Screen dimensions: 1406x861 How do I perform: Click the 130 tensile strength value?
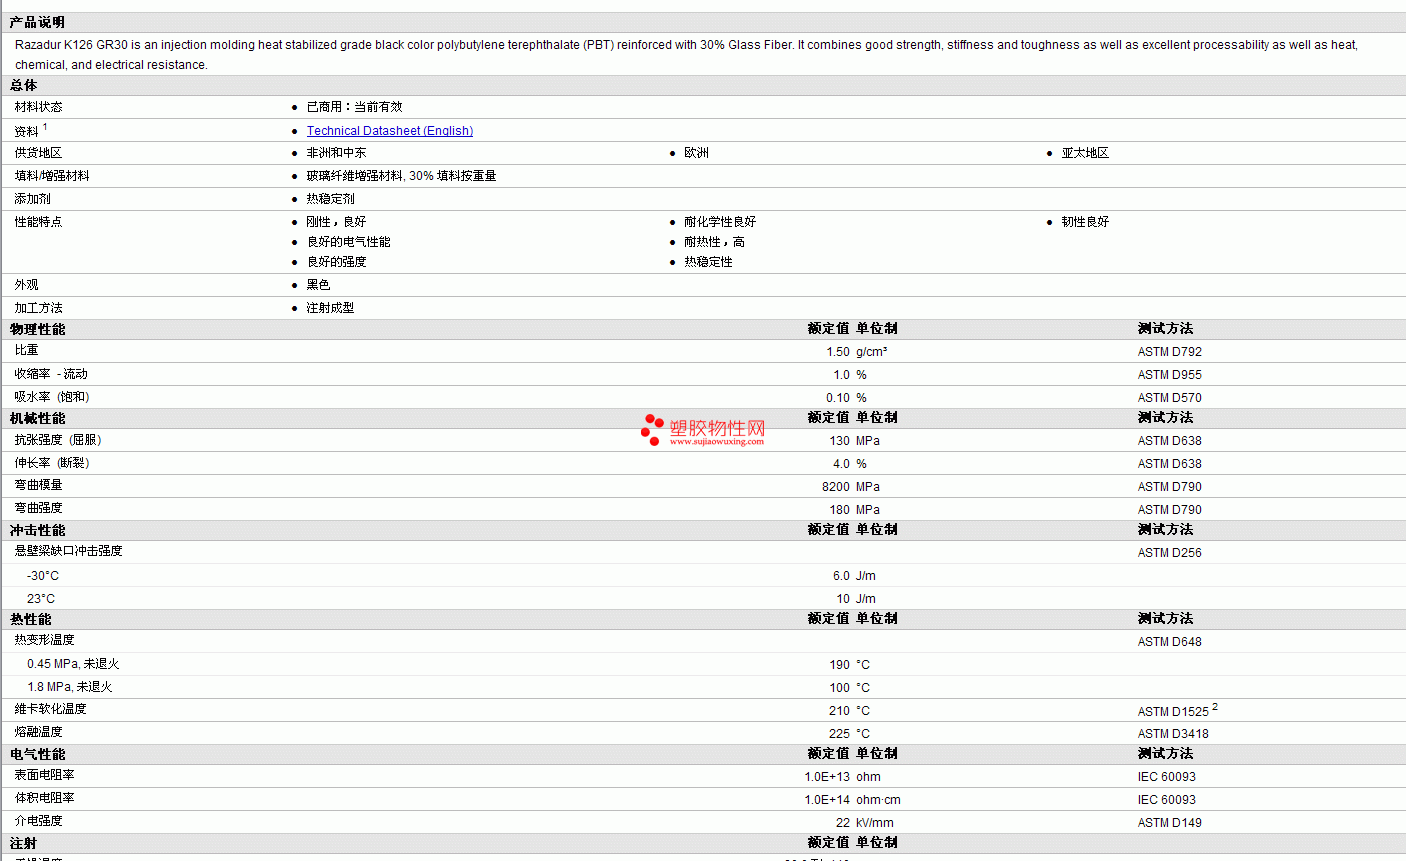(x=839, y=441)
